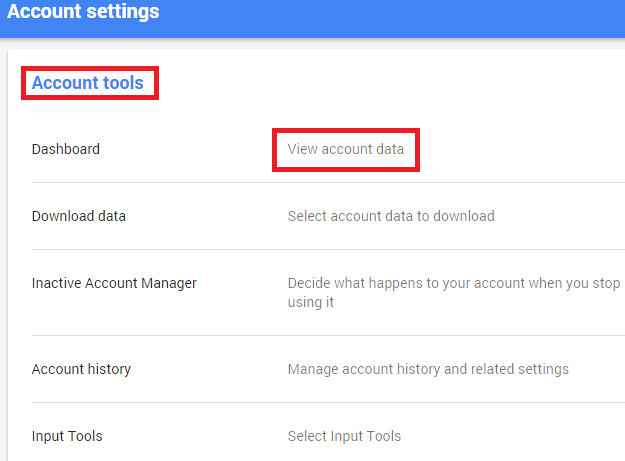Viewport: 625px width, 461px height.
Task: Click the empty blue header bar area
Action: (393, 19)
